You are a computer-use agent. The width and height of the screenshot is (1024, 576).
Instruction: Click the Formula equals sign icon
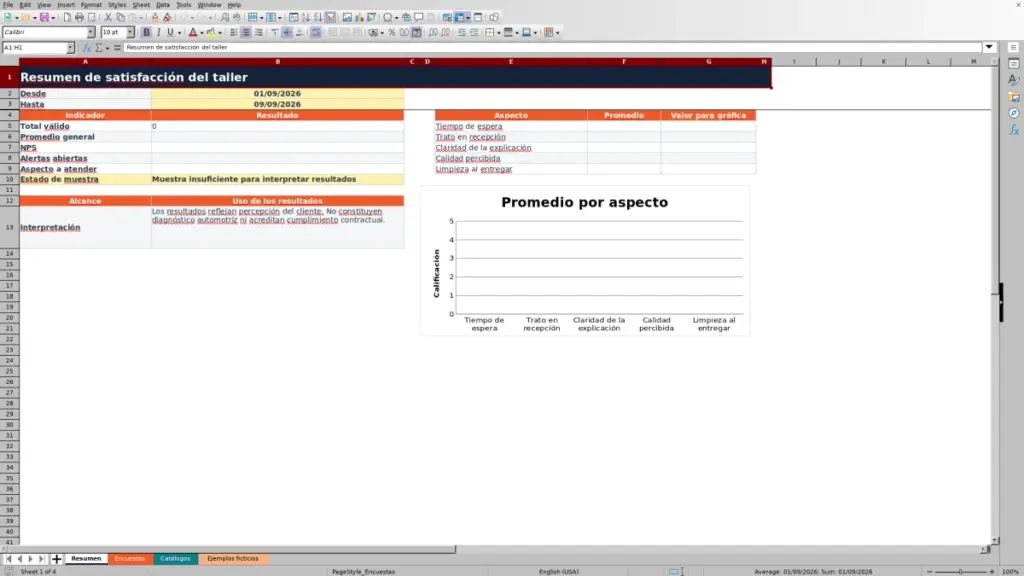[x=117, y=48]
